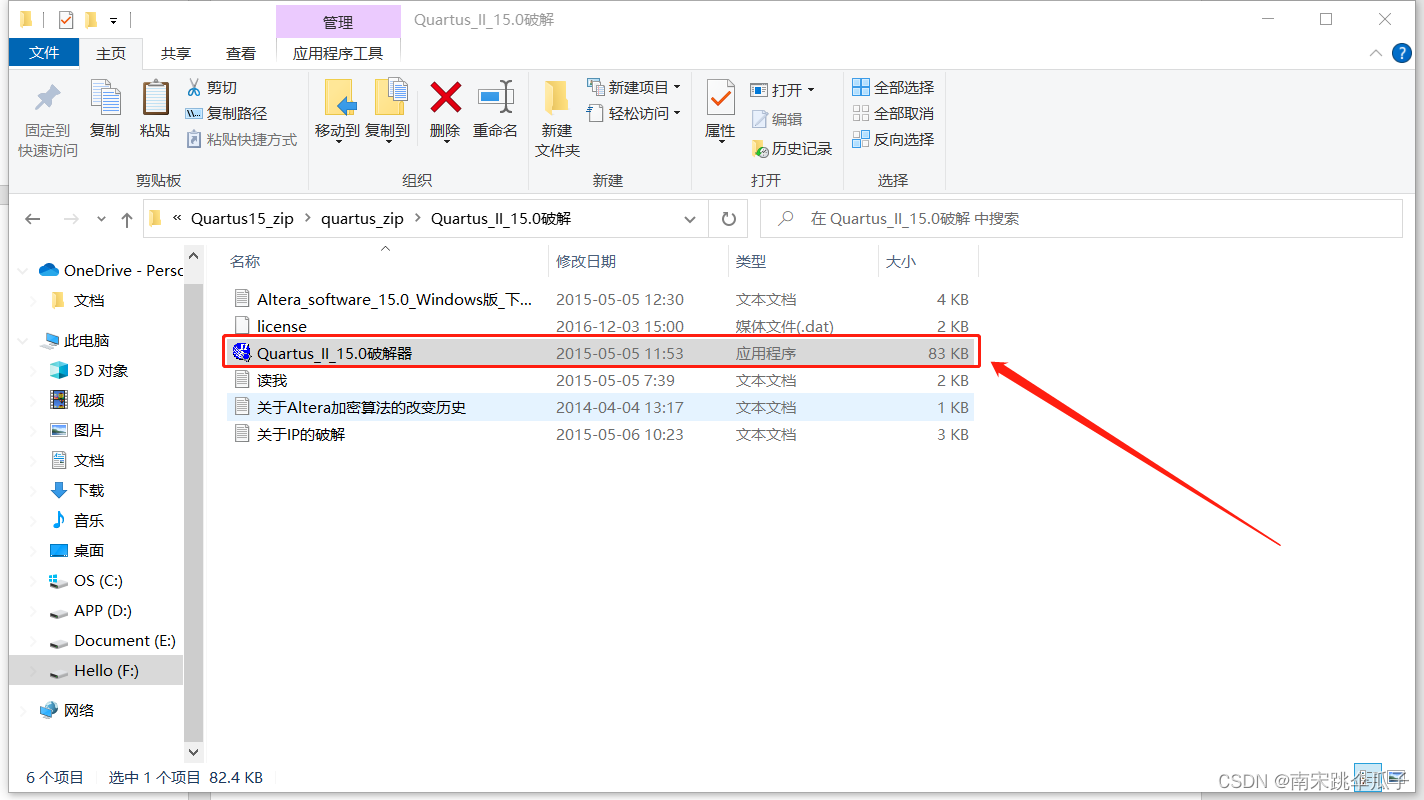Click the navigation pane scroll down arrow
The width and height of the screenshot is (1424, 800).
tap(194, 752)
